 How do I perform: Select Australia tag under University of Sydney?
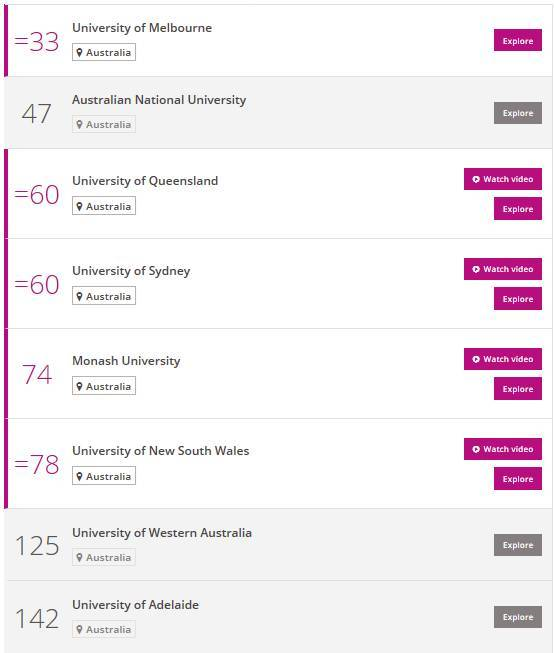click(x=104, y=296)
